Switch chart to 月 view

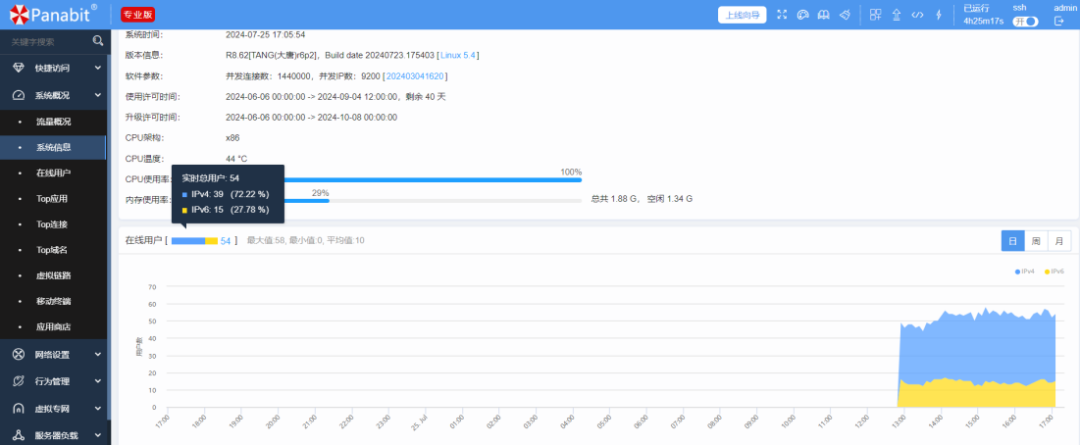pyautogui.click(x=1059, y=241)
